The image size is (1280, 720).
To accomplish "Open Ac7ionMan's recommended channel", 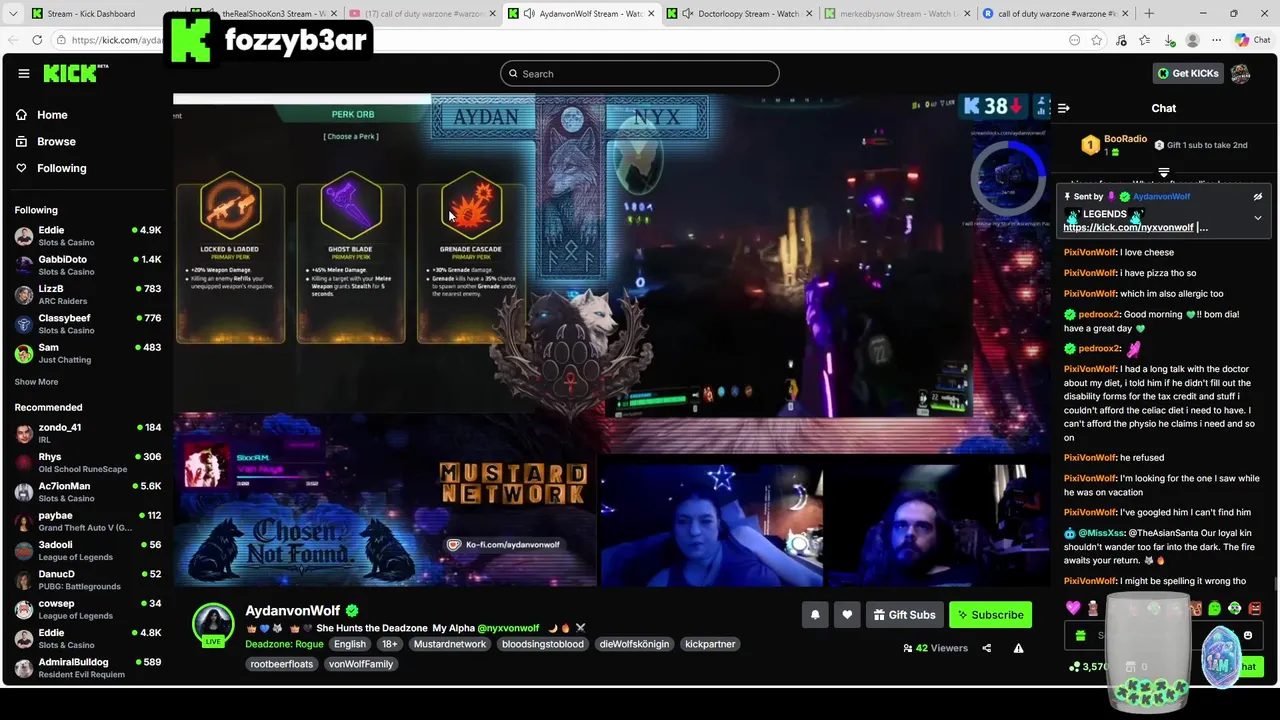I will point(87,492).
